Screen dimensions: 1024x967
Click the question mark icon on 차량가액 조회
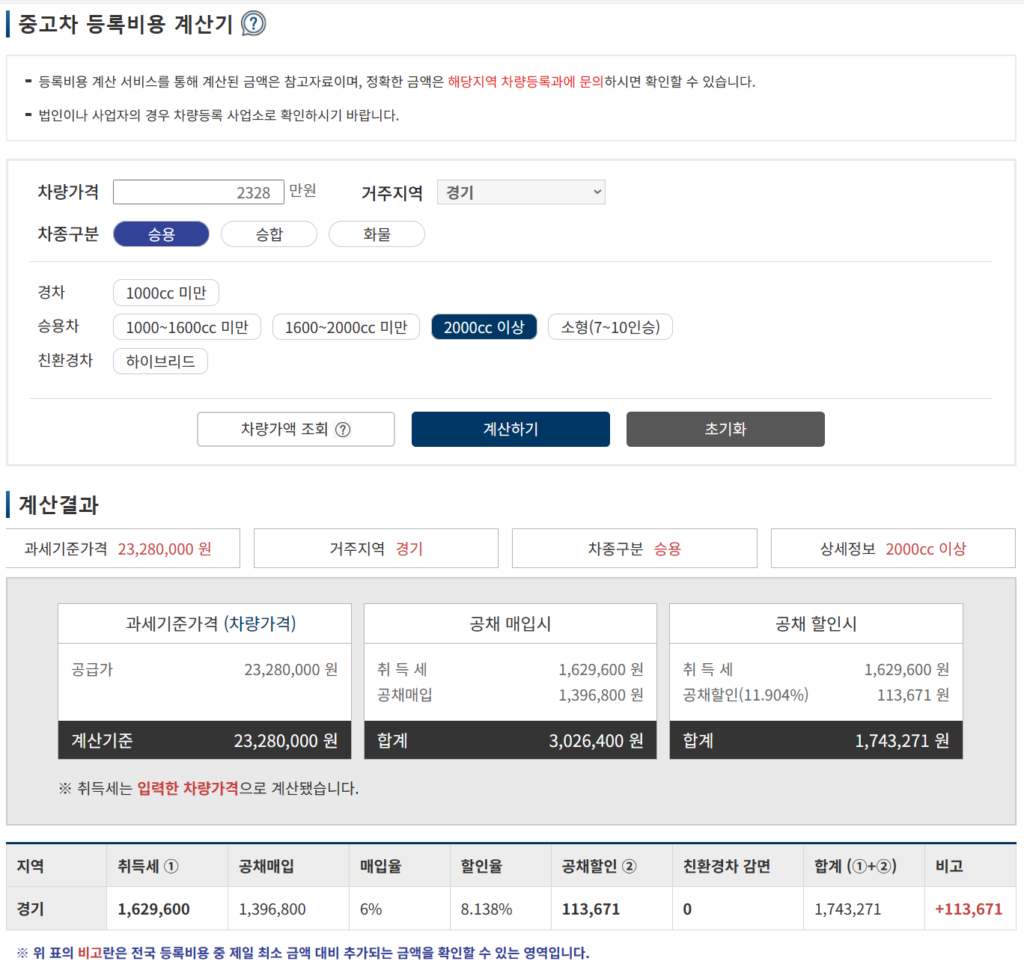(x=341, y=429)
